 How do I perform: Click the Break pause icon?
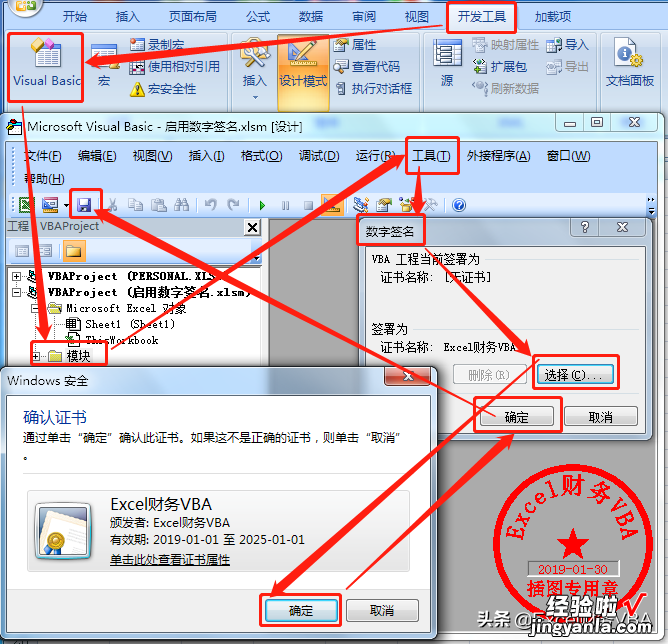coord(285,206)
